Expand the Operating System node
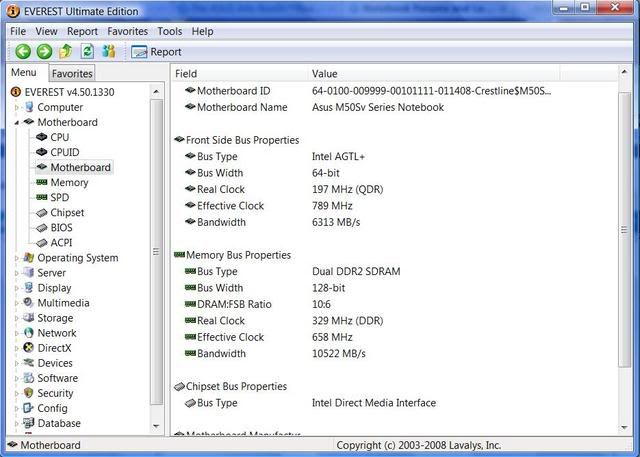The height and width of the screenshot is (457, 640). [17, 258]
